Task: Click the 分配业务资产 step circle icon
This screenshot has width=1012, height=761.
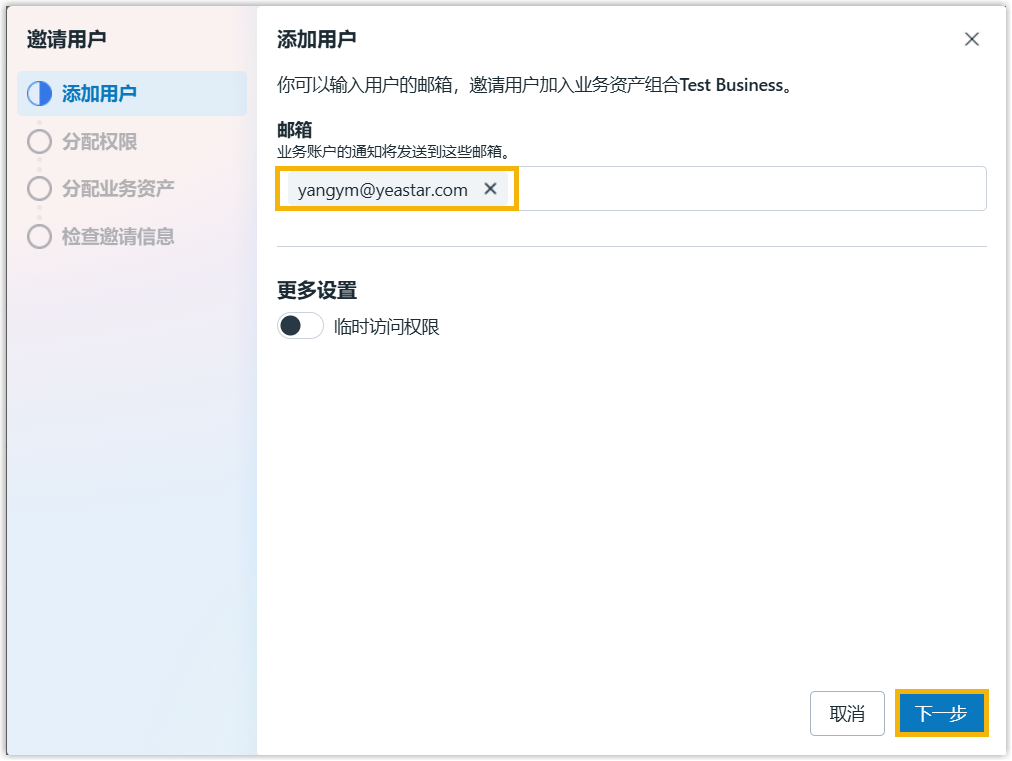Action: pos(39,189)
